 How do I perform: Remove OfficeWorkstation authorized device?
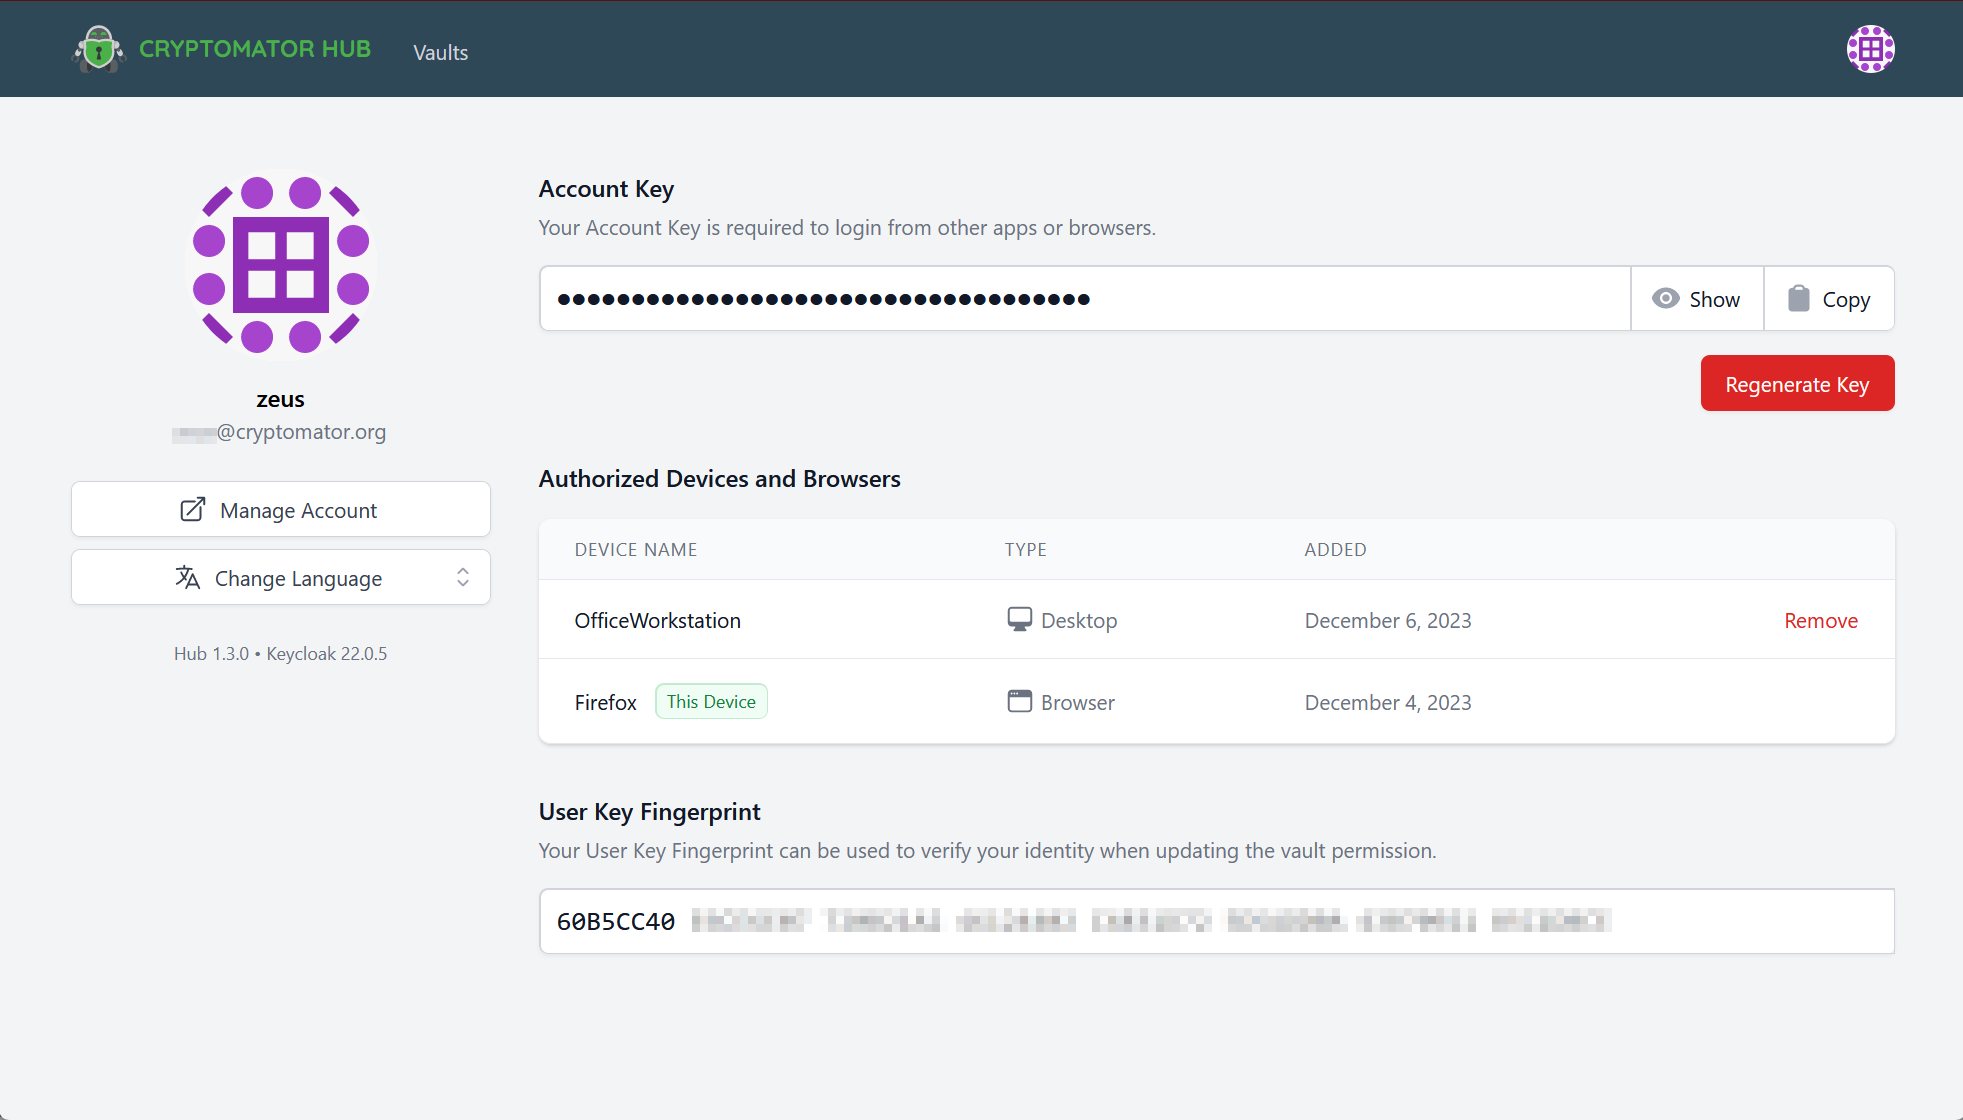1821,620
